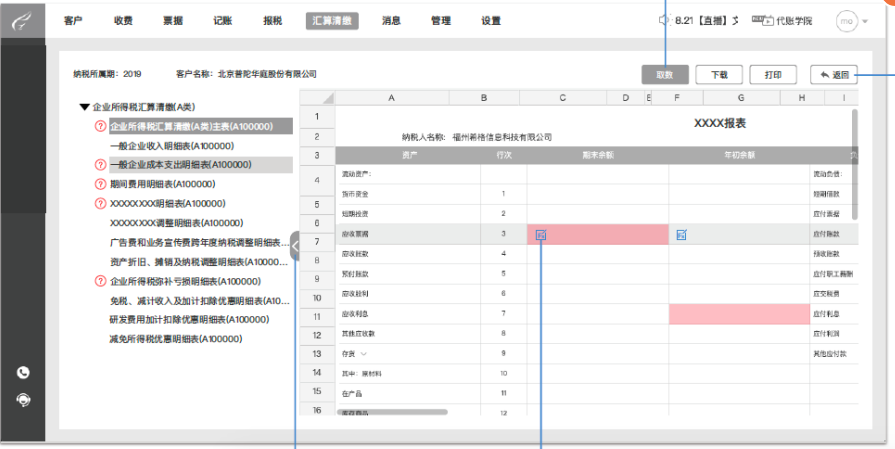Click the app logo in top-left corner
The height and width of the screenshot is (449, 895).
tap(21, 21)
